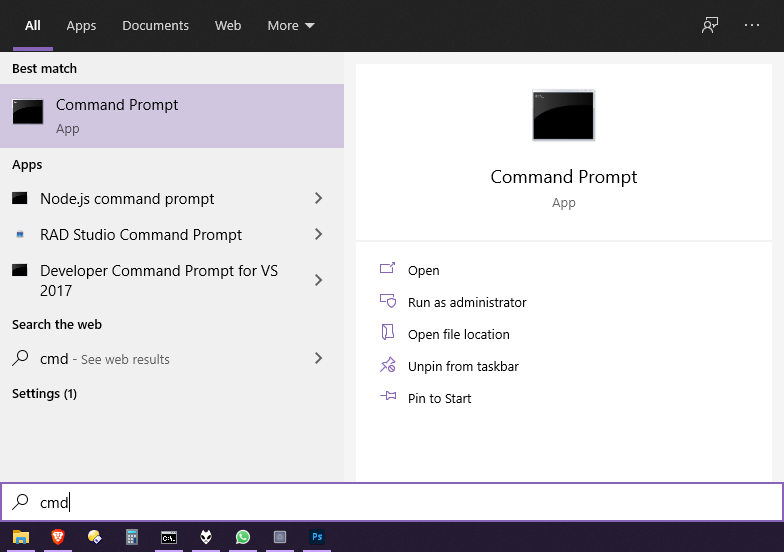
Task: Click the Apps section heading in results
Action: pos(27,165)
